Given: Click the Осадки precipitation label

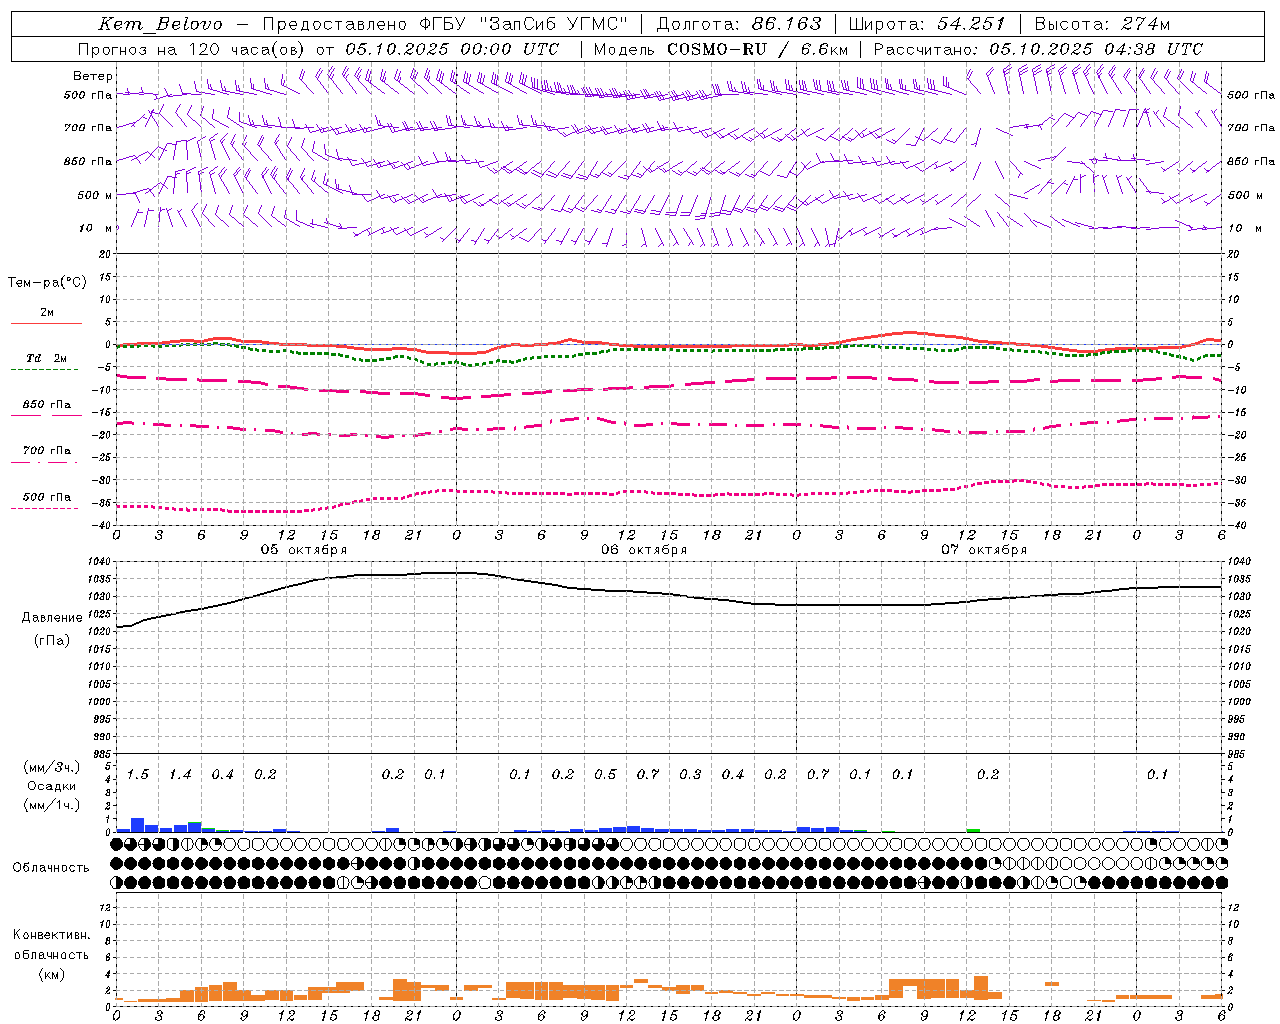Looking at the screenshot, I should pyautogui.click(x=52, y=786).
